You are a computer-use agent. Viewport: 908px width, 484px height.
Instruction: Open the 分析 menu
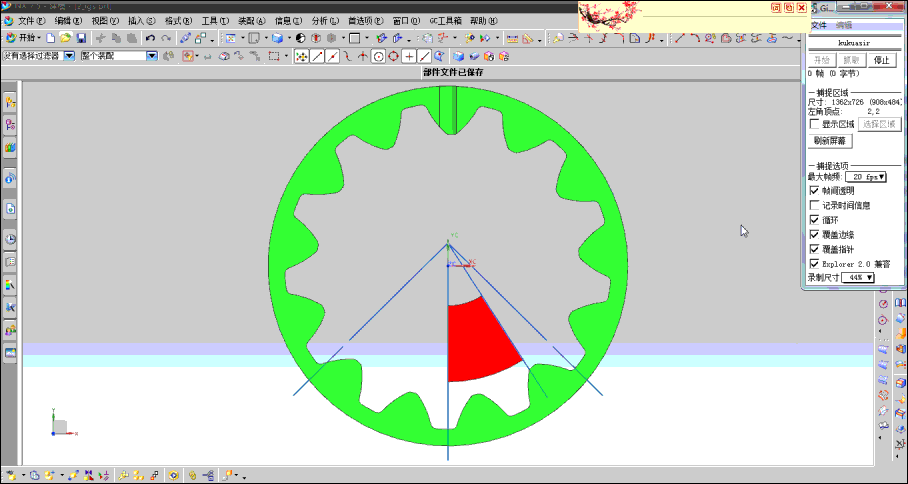click(325, 21)
